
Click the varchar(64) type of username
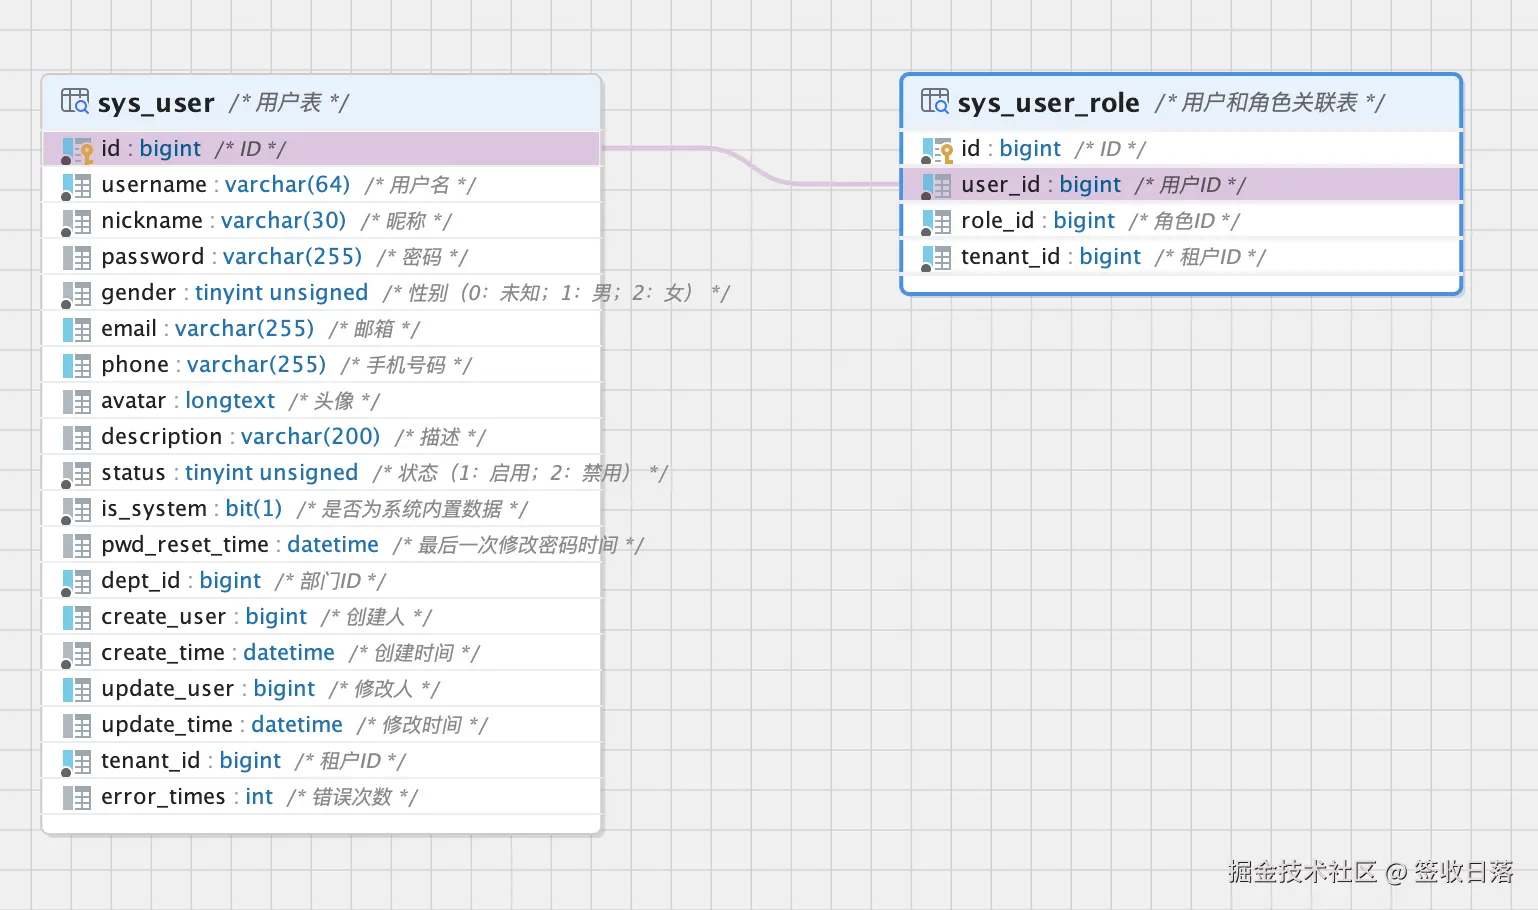[x=287, y=185]
